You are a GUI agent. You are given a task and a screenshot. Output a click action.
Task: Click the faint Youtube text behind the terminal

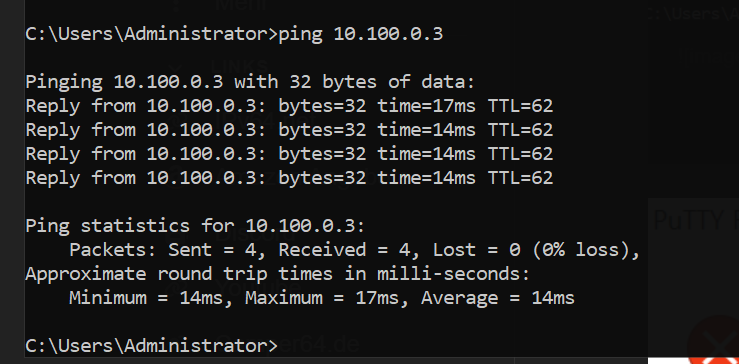(x=258, y=286)
